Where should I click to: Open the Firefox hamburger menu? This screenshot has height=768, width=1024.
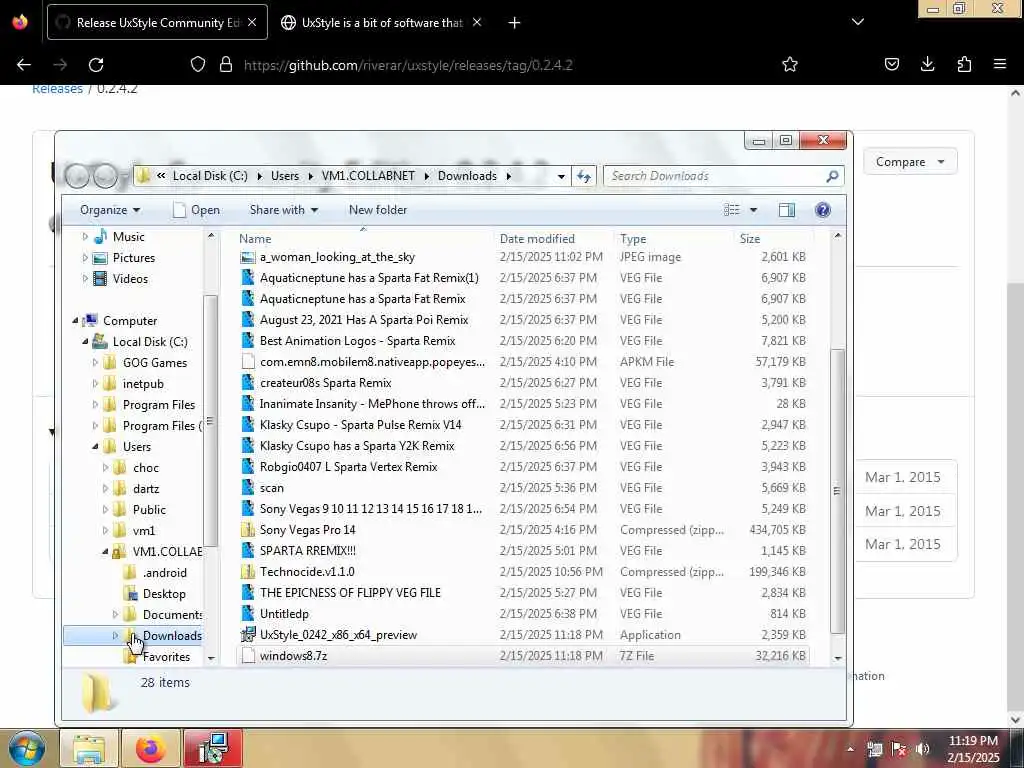999,64
